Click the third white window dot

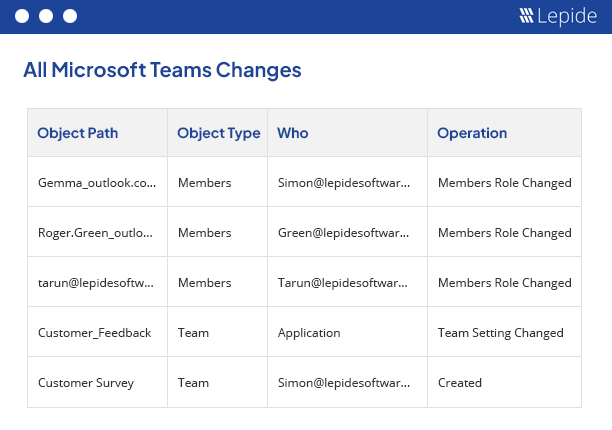[x=70, y=16]
